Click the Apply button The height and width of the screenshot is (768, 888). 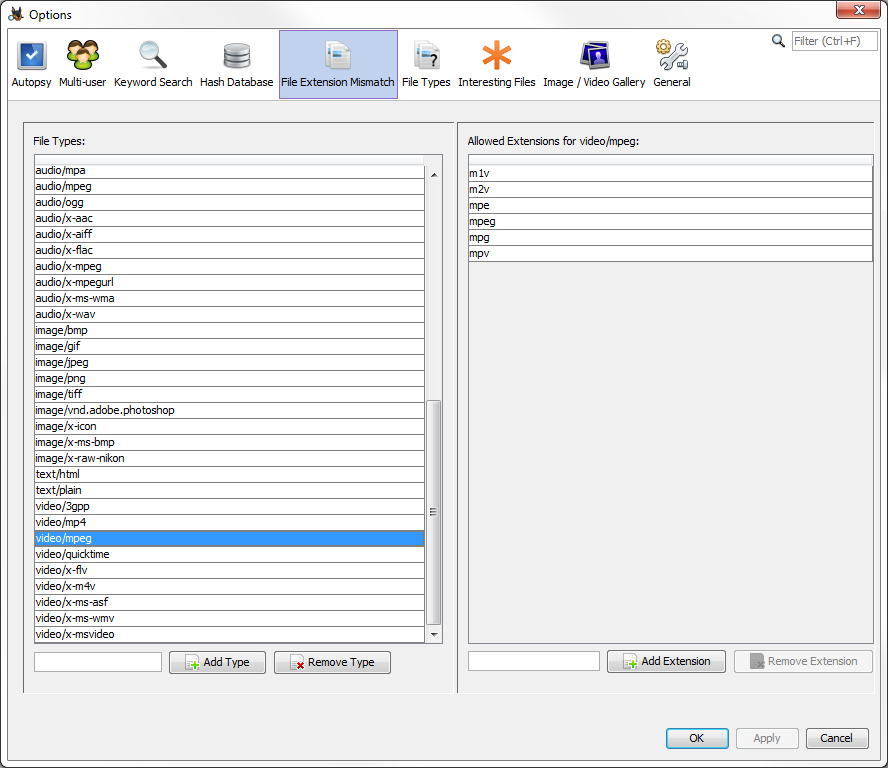pos(766,737)
